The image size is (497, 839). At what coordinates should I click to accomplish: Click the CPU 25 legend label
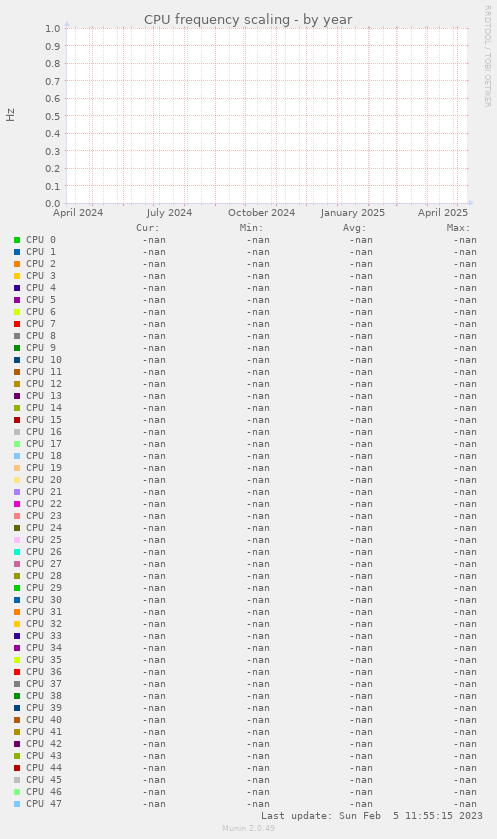click(44, 540)
